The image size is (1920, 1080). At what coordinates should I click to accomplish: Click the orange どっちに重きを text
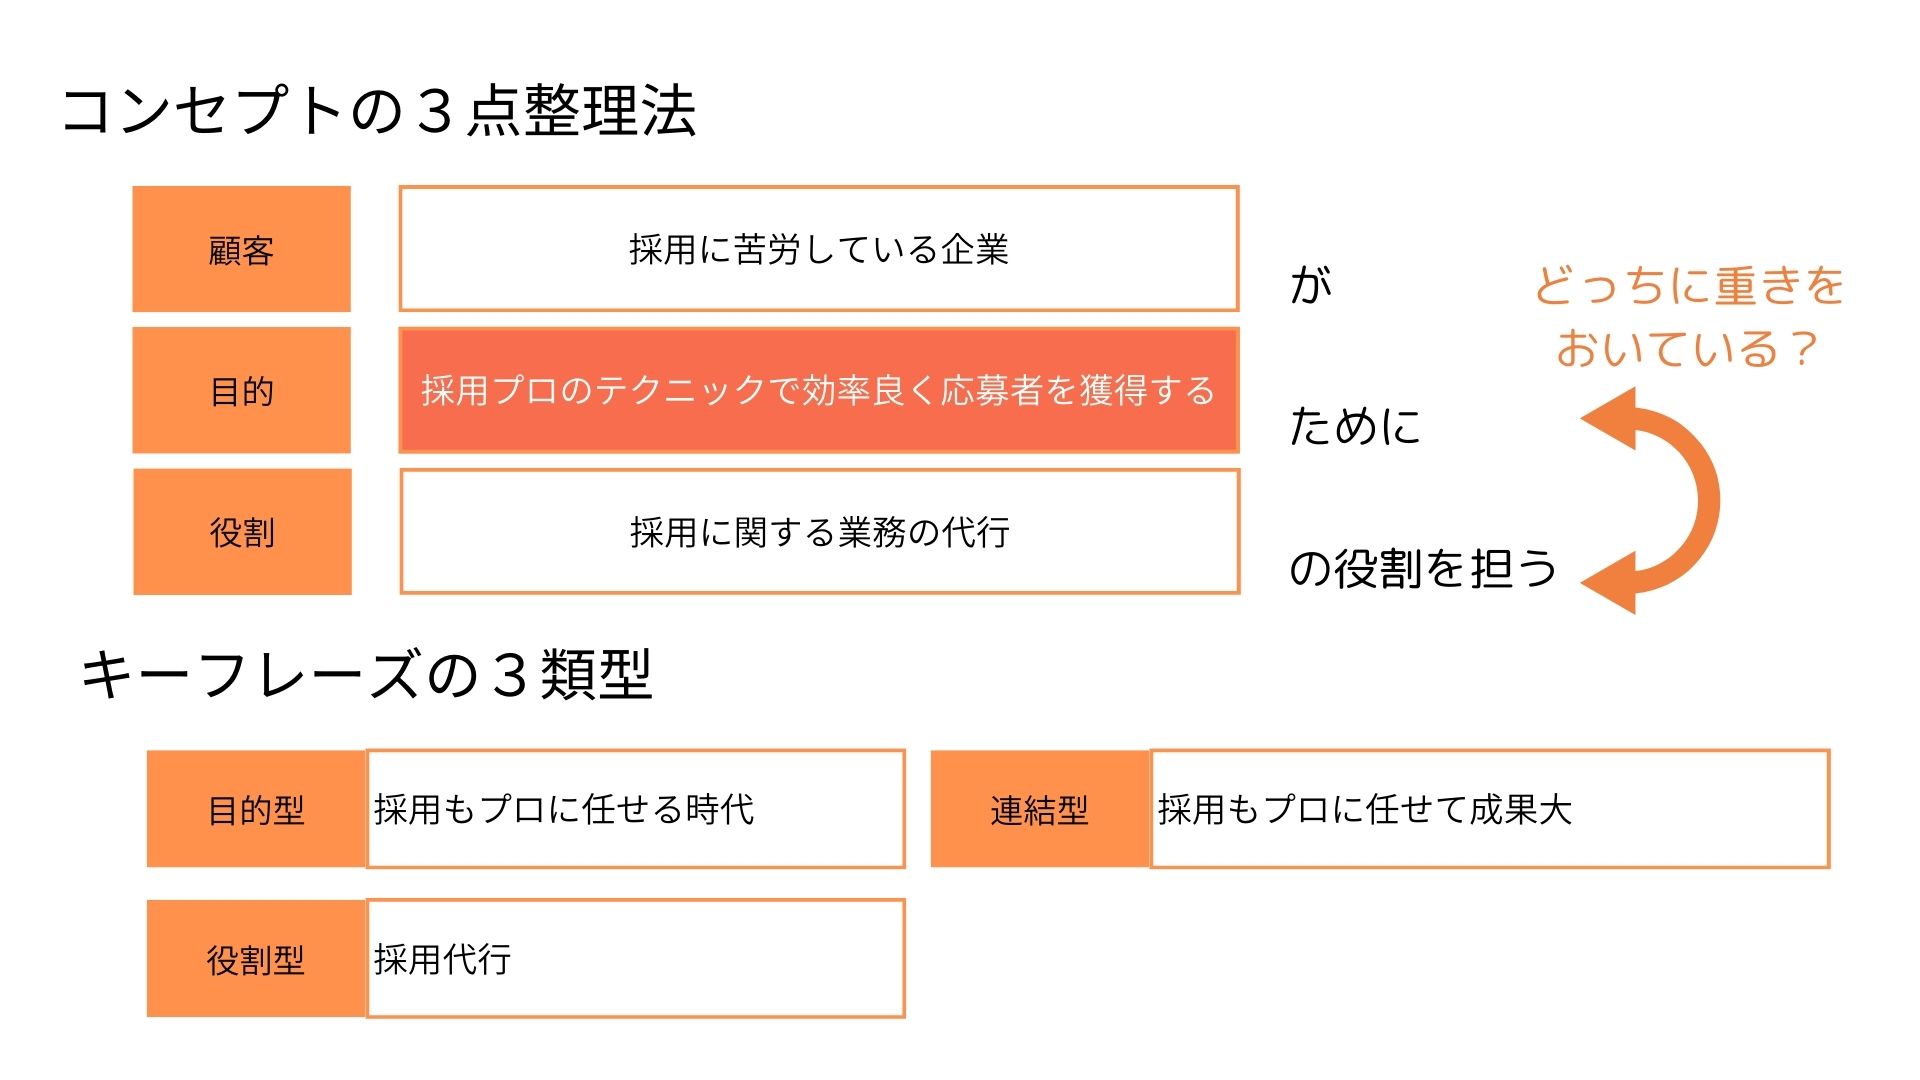click(x=1689, y=286)
